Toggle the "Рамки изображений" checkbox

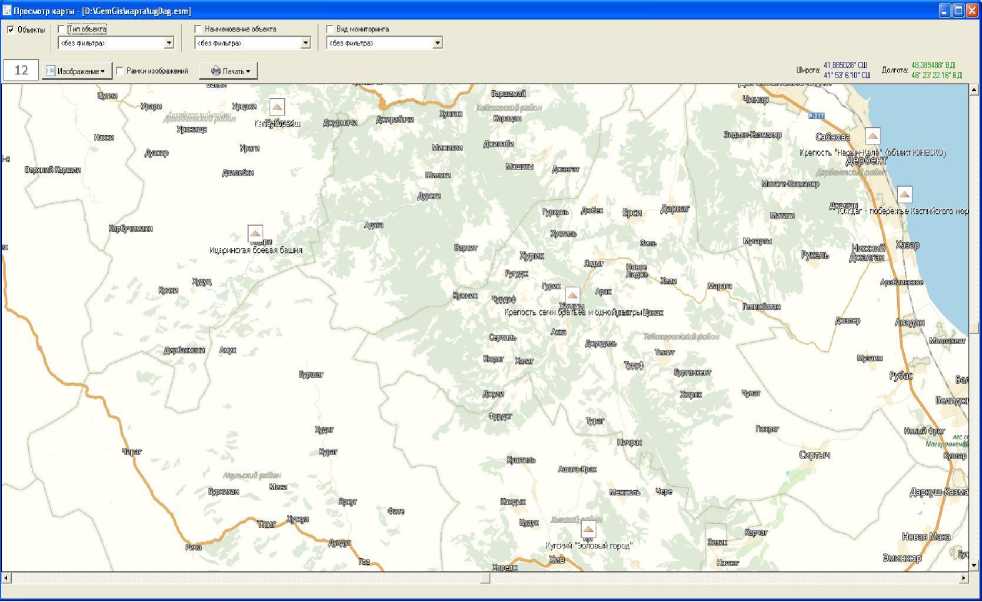point(120,71)
